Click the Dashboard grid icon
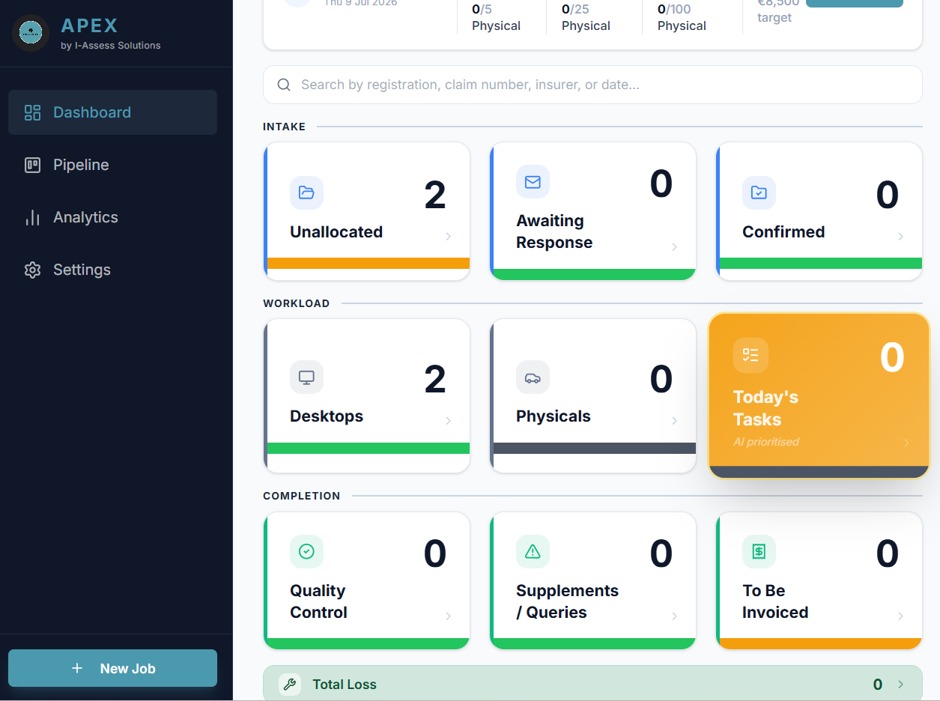Screen dimensions: 940x701 pyautogui.click(x=32, y=113)
